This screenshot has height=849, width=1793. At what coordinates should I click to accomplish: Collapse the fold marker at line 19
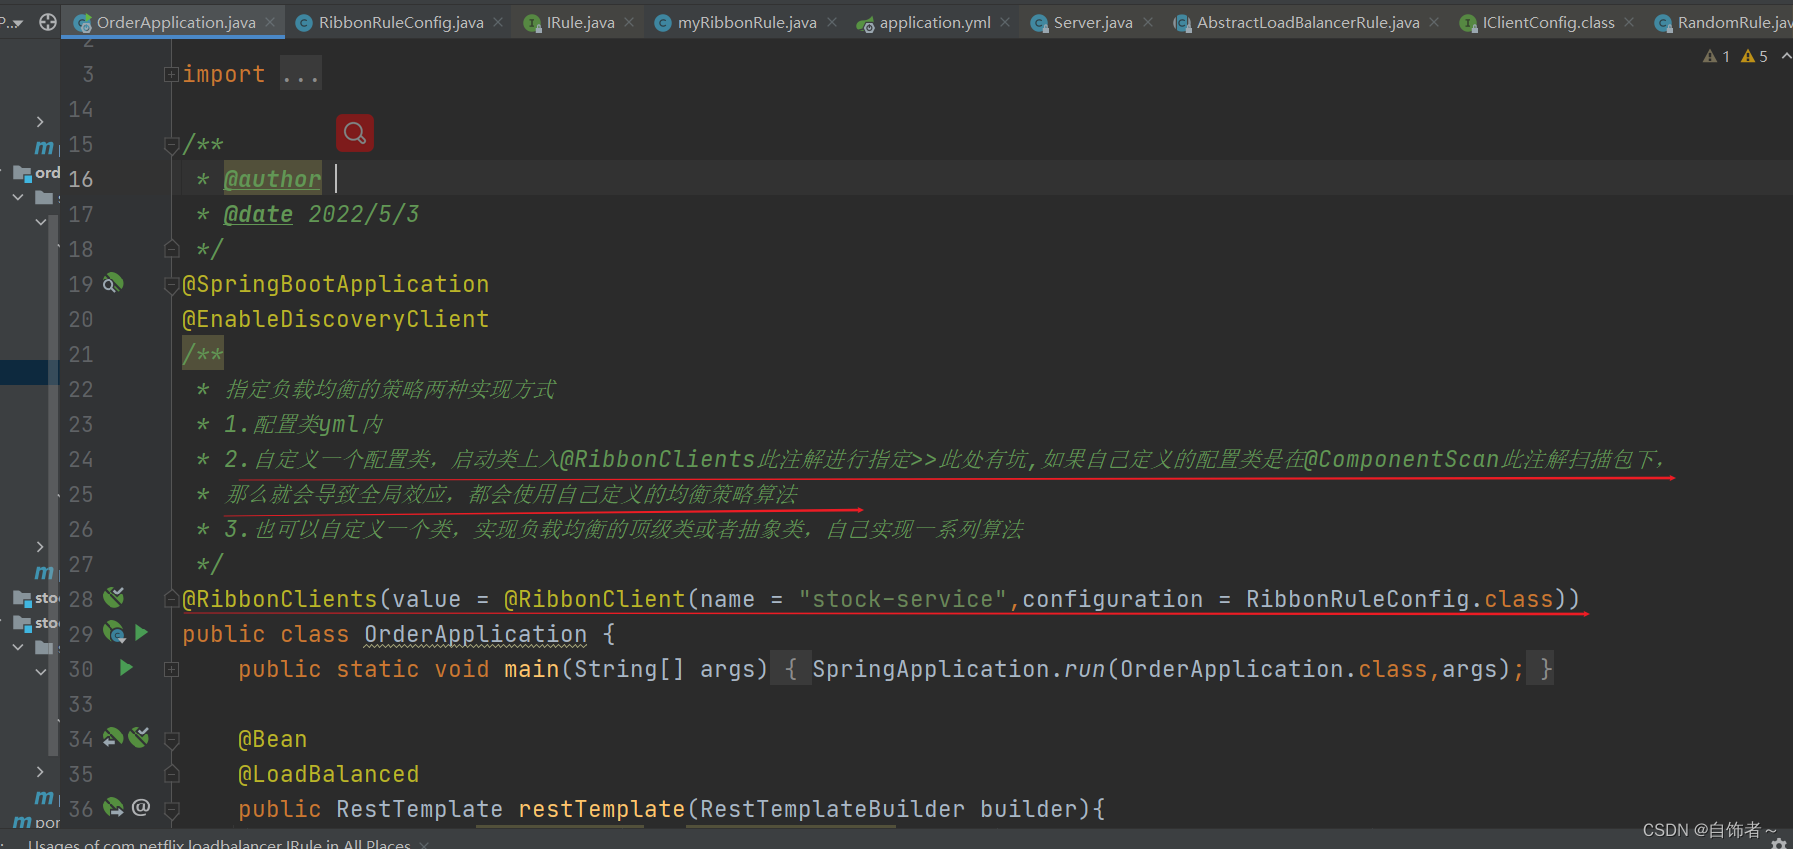(x=171, y=285)
